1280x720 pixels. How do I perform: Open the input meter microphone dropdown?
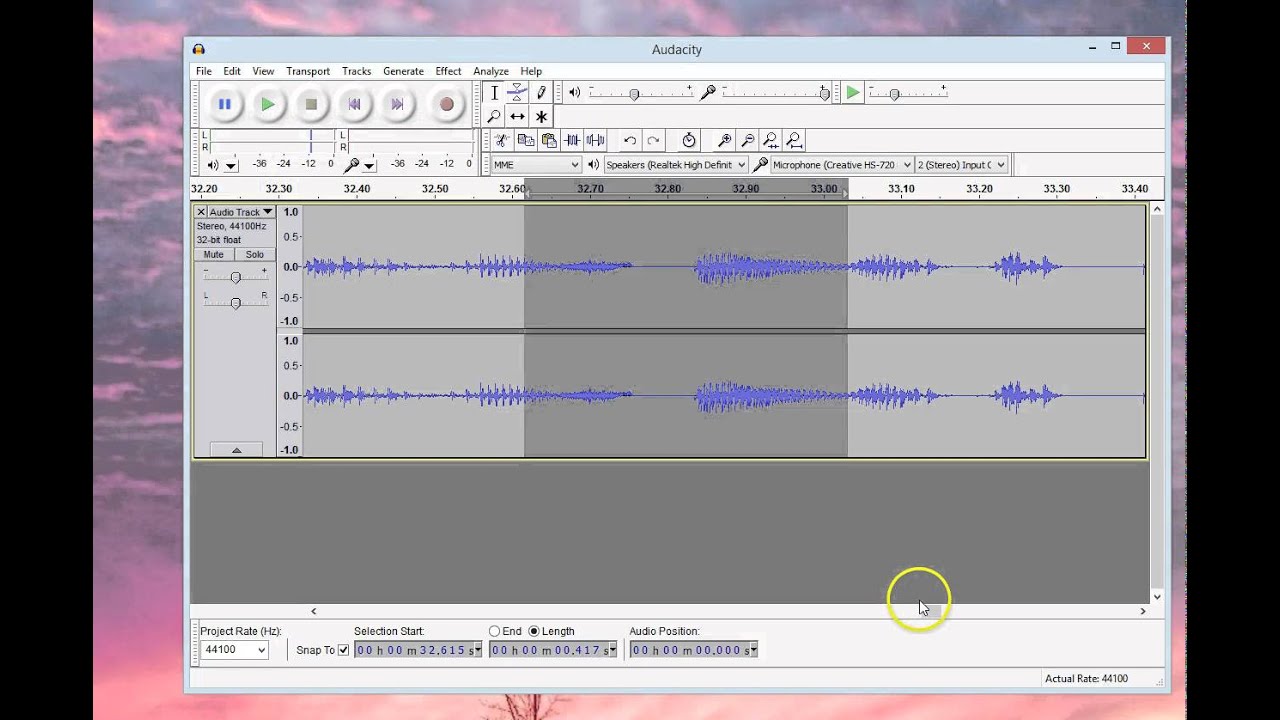click(369, 165)
